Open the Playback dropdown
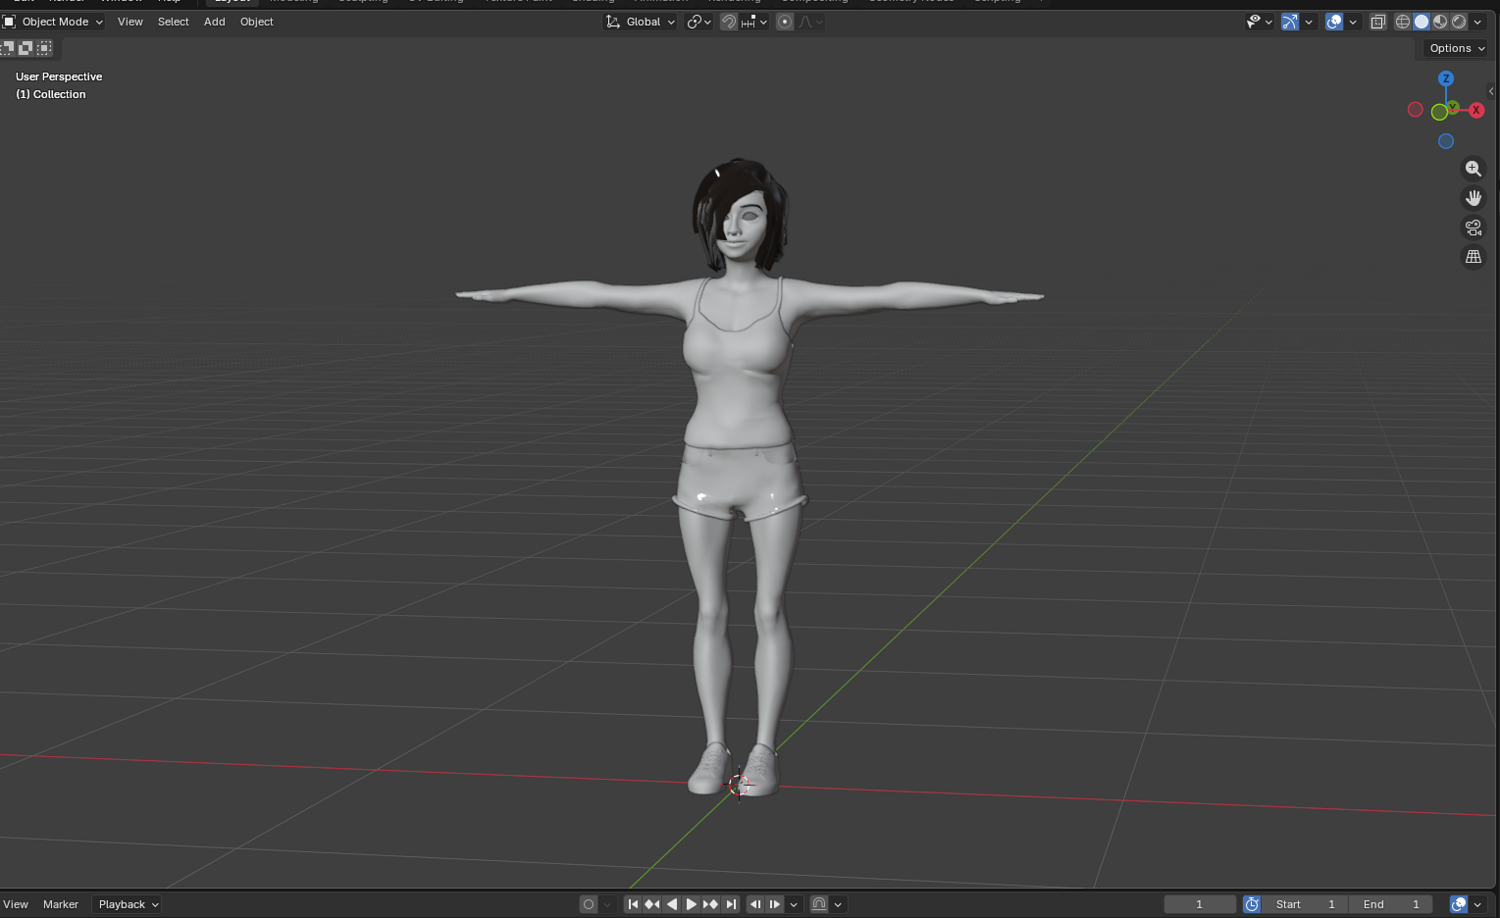This screenshot has width=1500, height=918. click(x=128, y=904)
